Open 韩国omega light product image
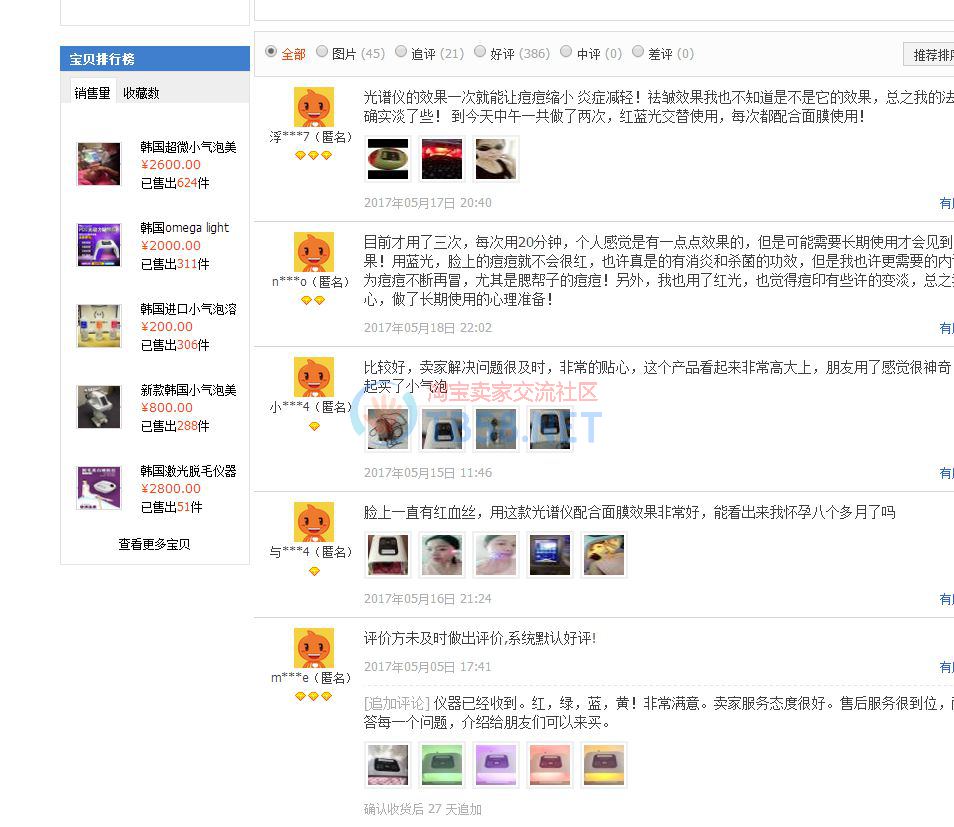The image size is (954, 827). coord(99,245)
